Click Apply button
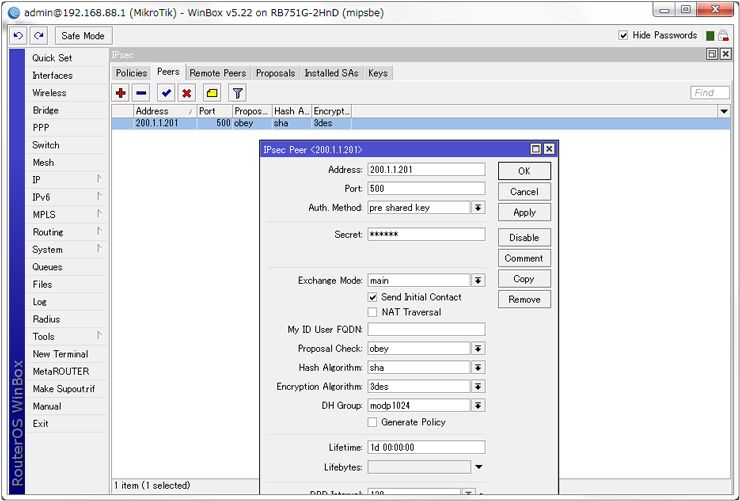Screen dimensions: 740x501 point(524,213)
